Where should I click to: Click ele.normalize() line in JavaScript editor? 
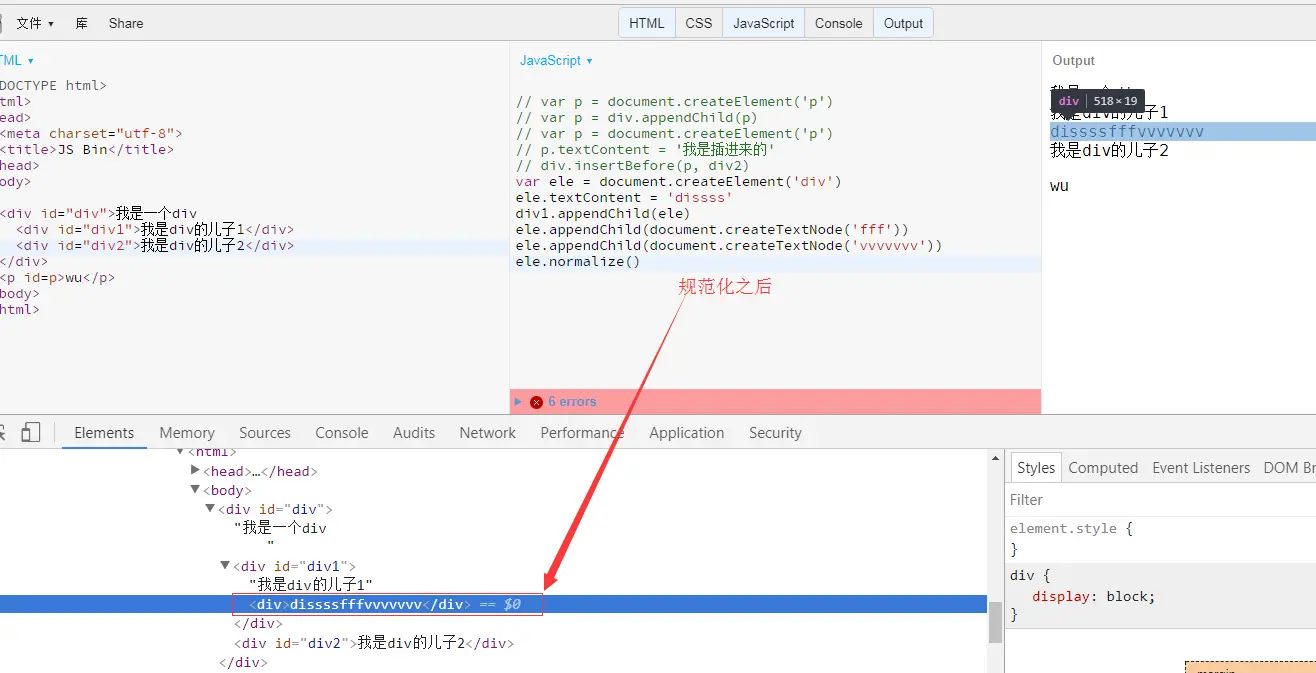(x=577, y=262)
